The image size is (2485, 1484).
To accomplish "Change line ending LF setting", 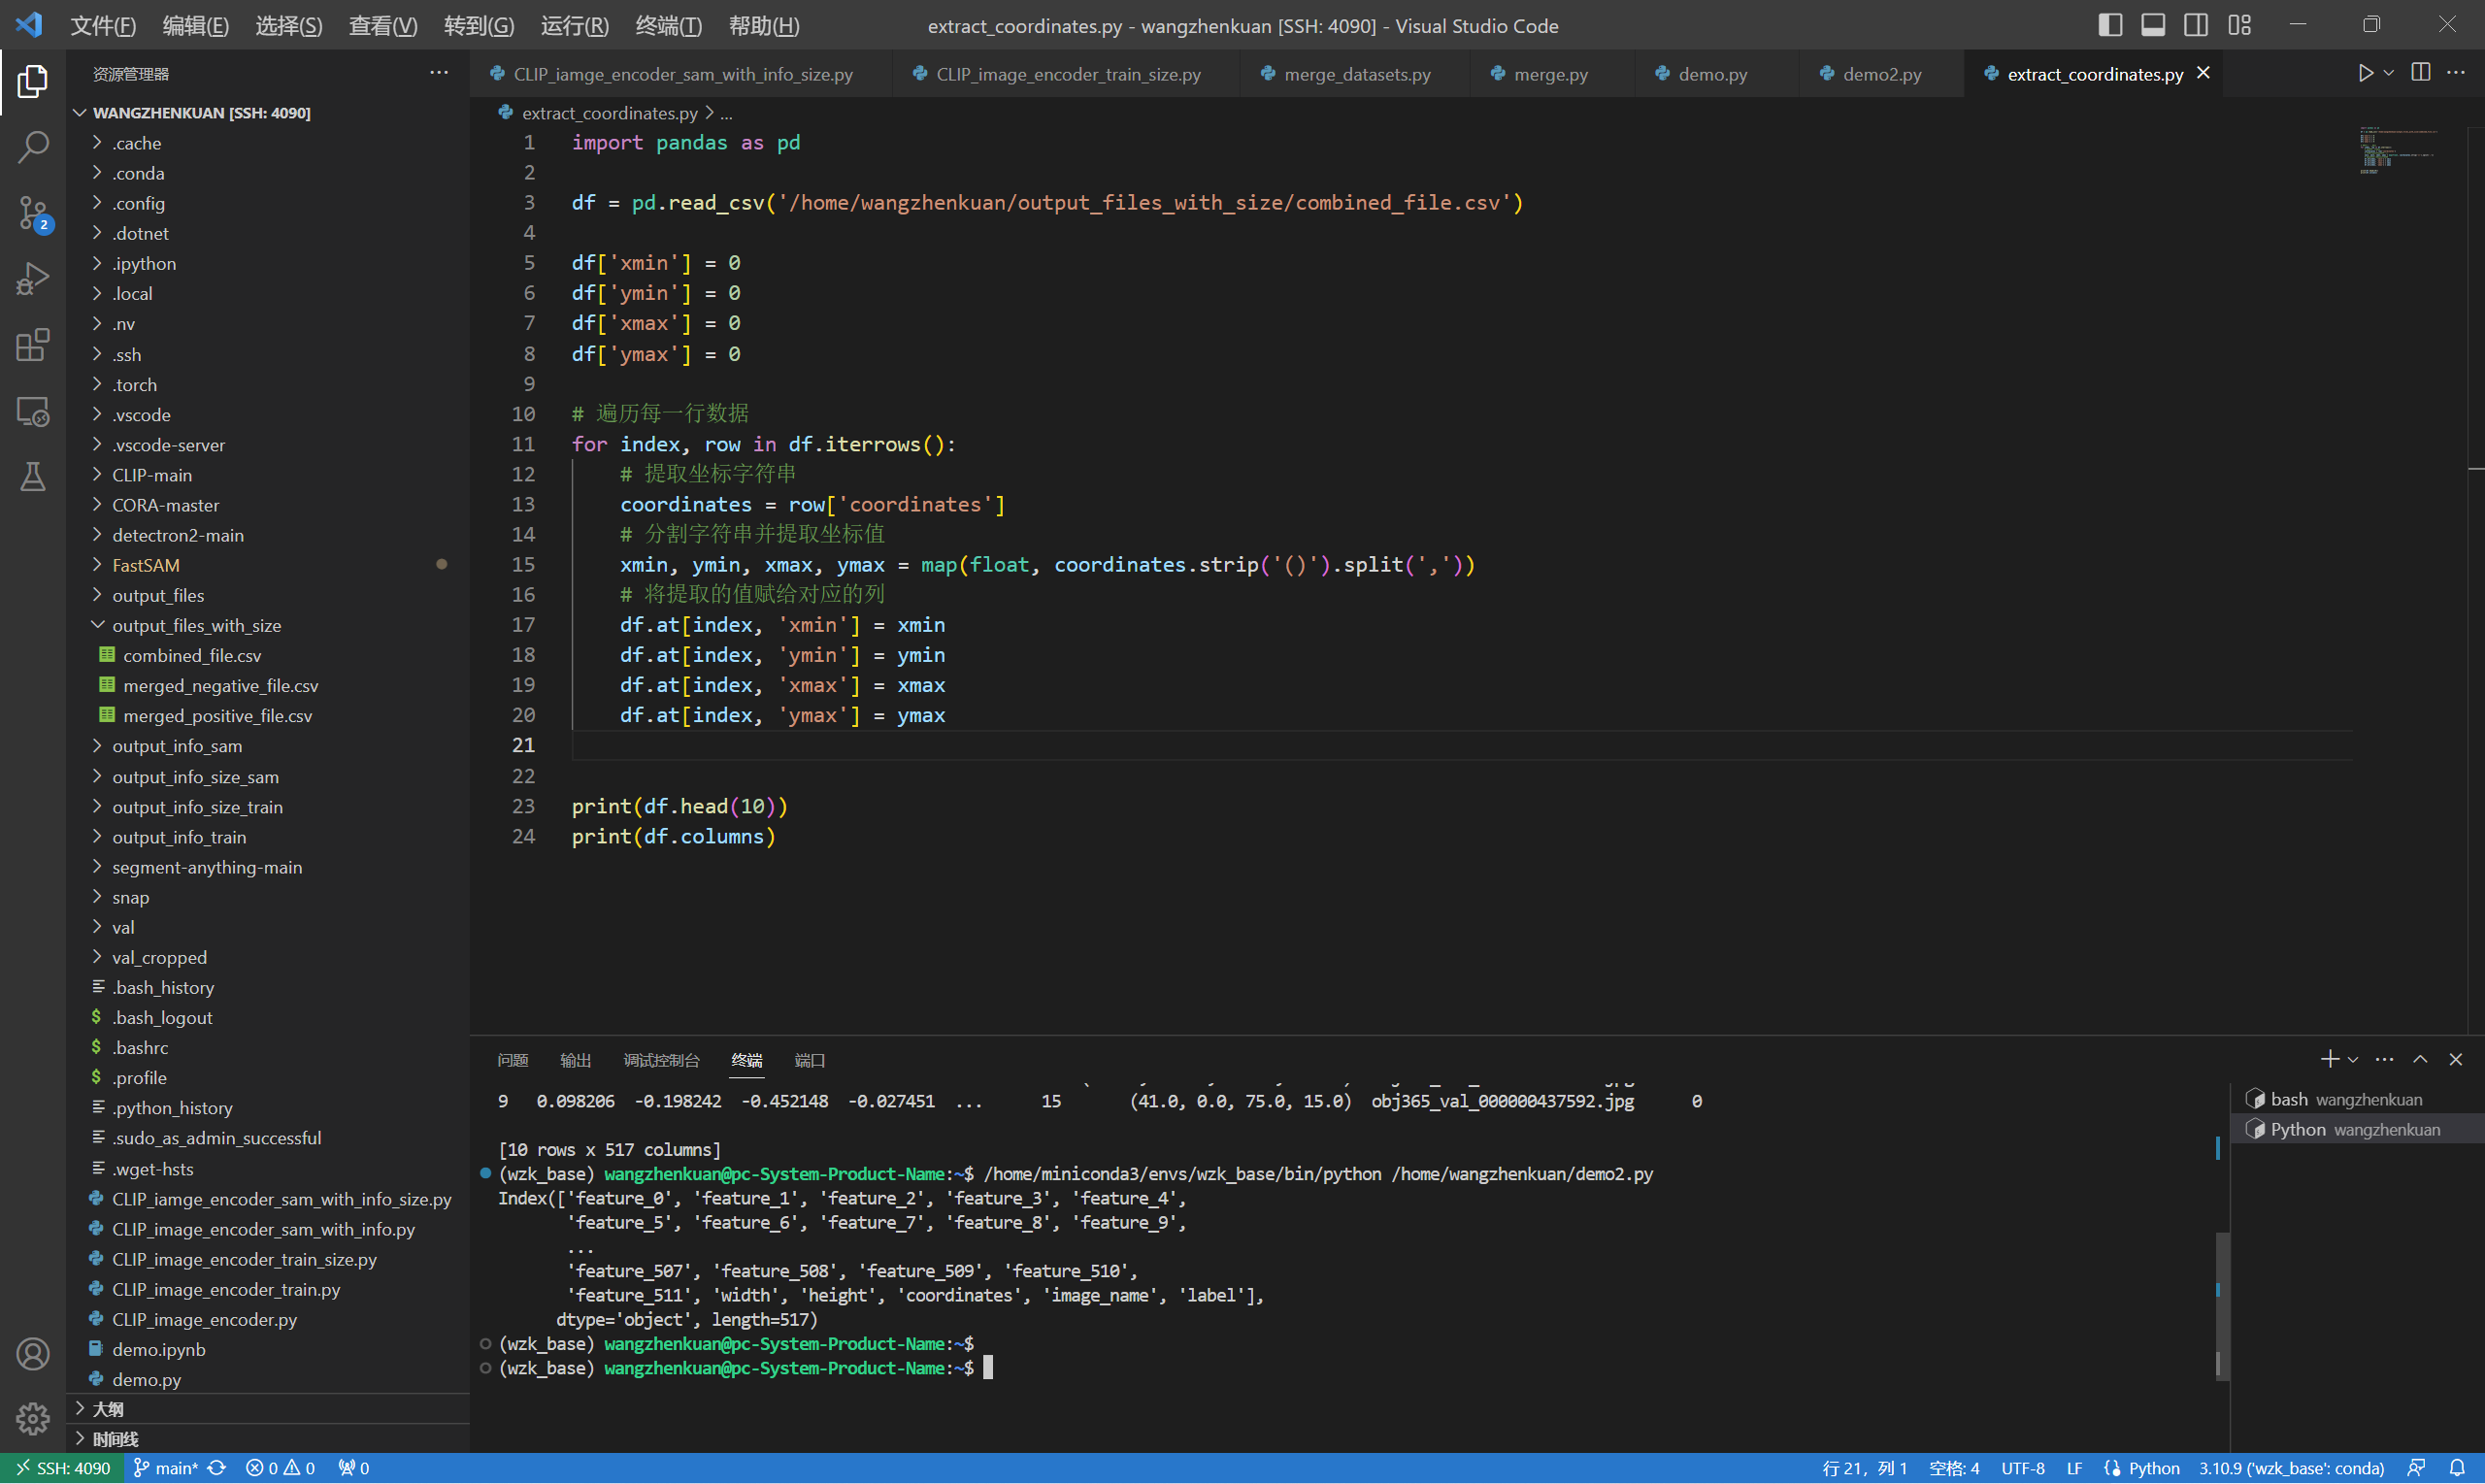I will click(x=2073, y=1468).
